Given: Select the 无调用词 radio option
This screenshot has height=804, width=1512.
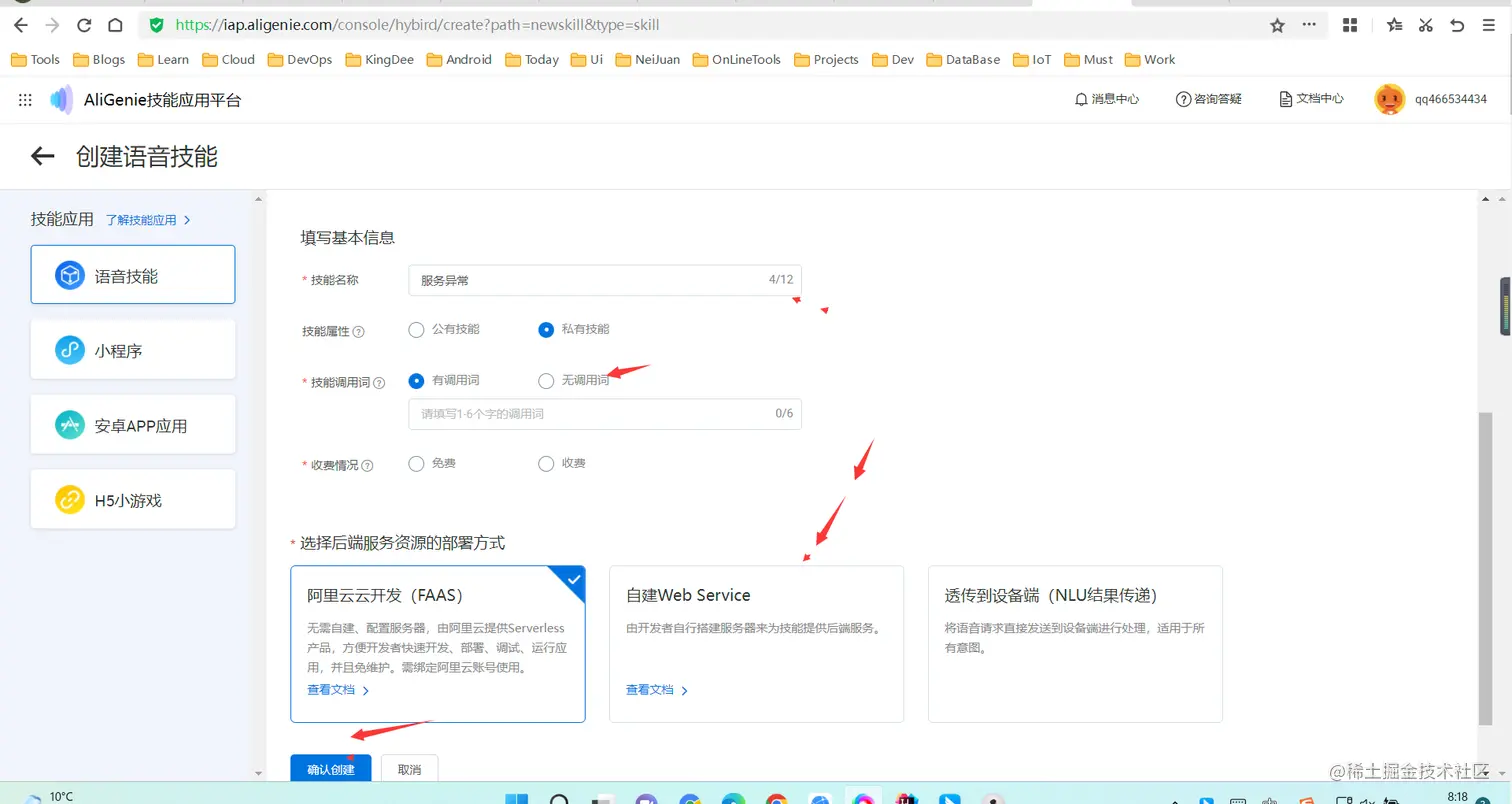Looking at the screenshot, I should point(546,381).
